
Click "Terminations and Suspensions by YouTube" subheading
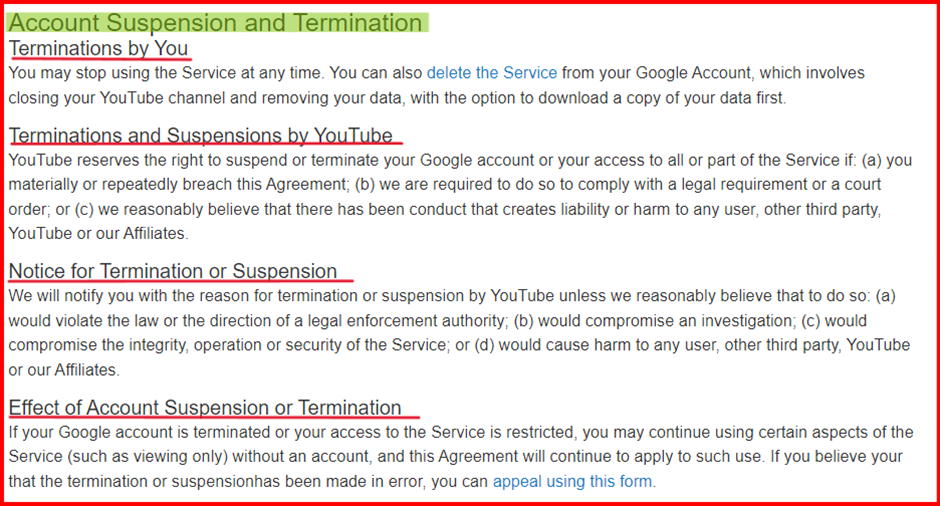click(x=201, y=136)
